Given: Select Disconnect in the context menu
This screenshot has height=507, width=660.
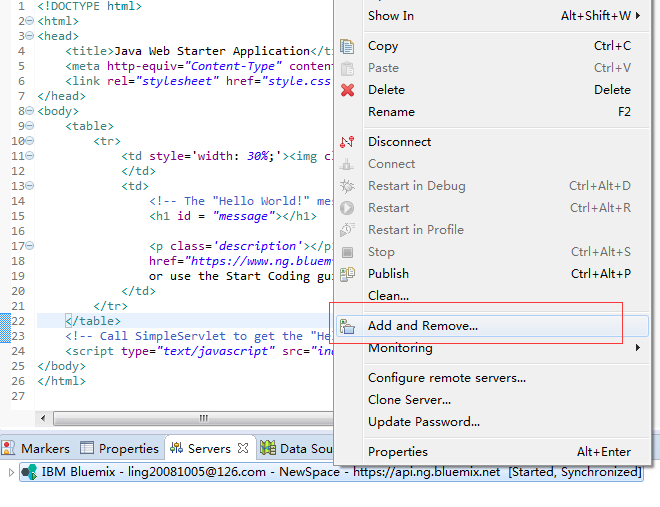Looking at the screenshot, I should point(492,142).
